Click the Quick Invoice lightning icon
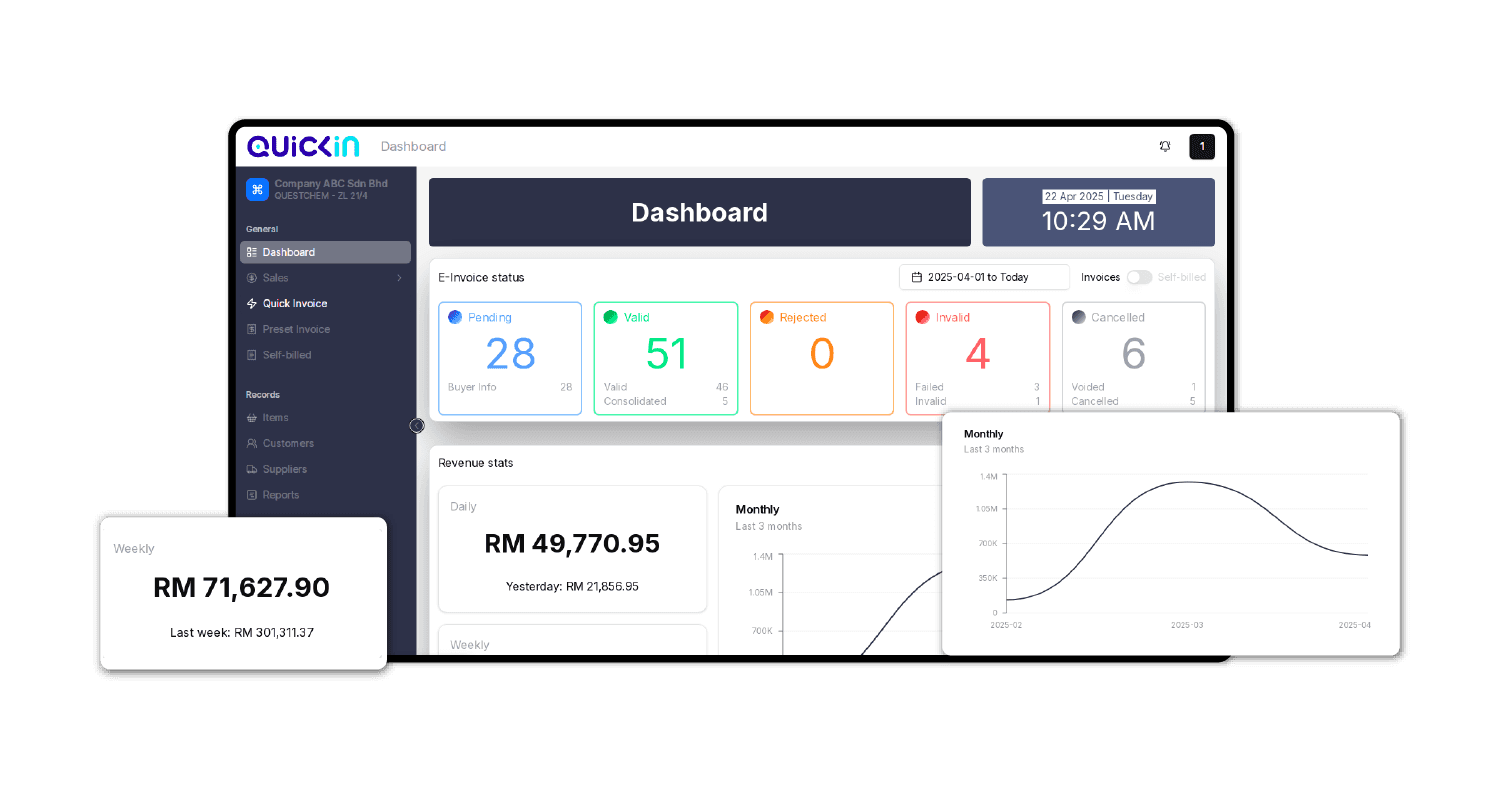 pyautogui.click(x=252, y=304)
